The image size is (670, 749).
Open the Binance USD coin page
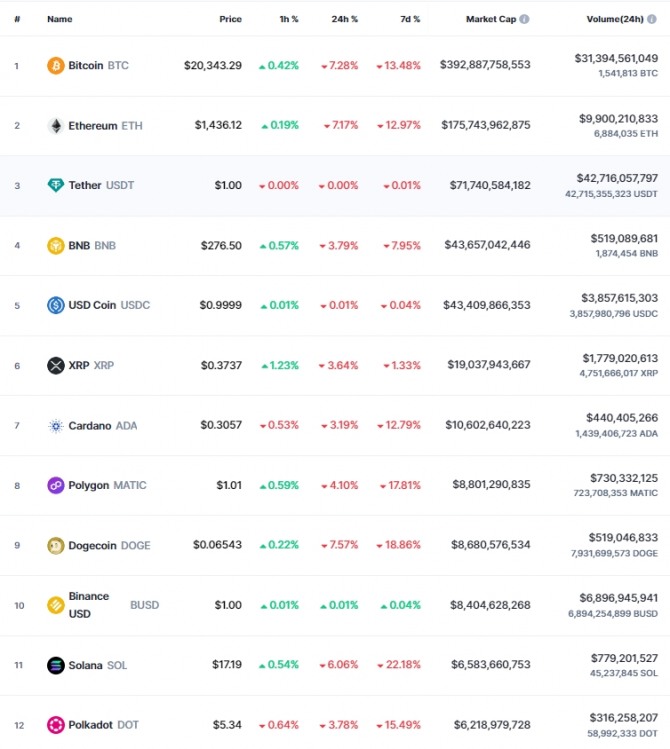coord(114,605)
